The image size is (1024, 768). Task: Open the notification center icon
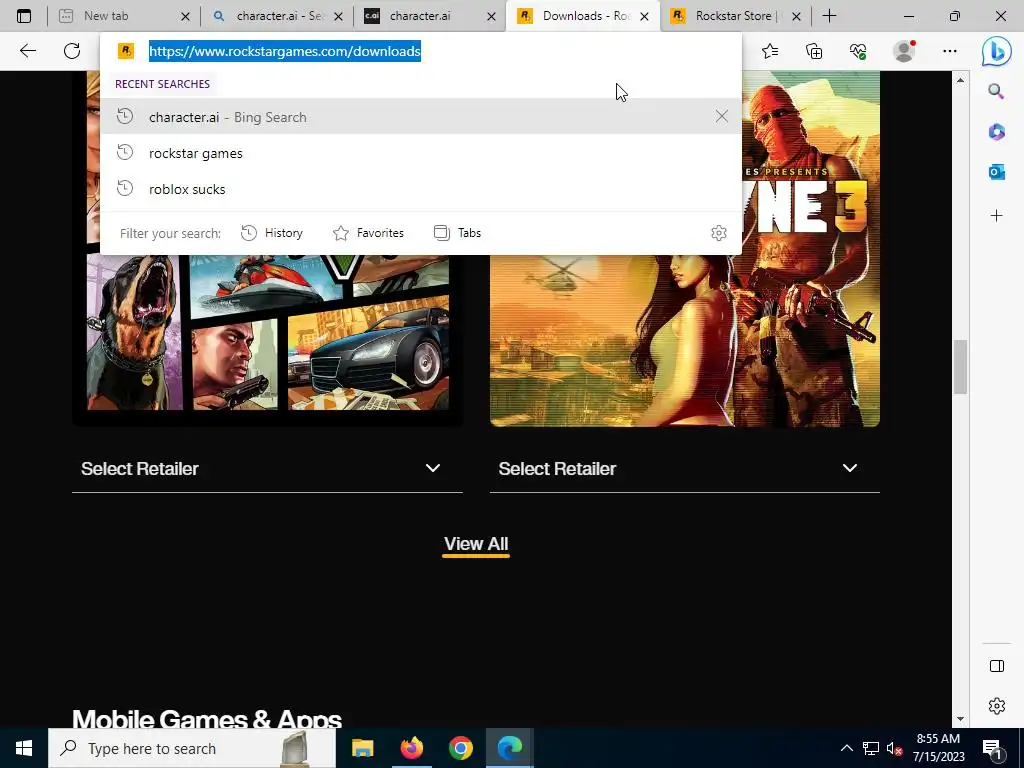coord(992,748)
